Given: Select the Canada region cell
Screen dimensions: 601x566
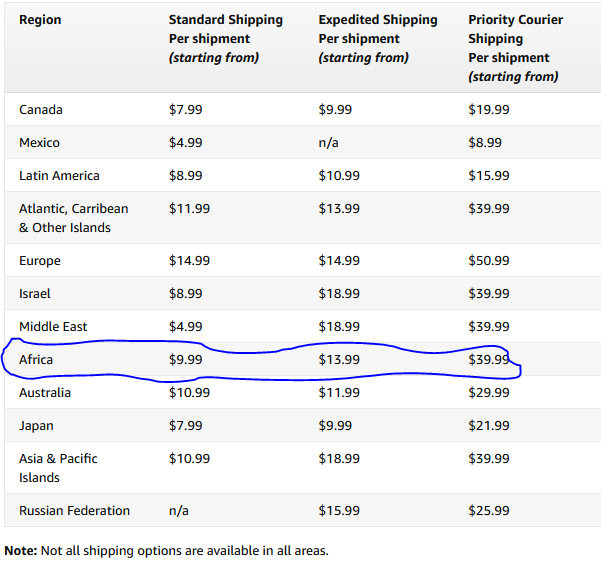Looking at the screenshot, I should (41, 109).
